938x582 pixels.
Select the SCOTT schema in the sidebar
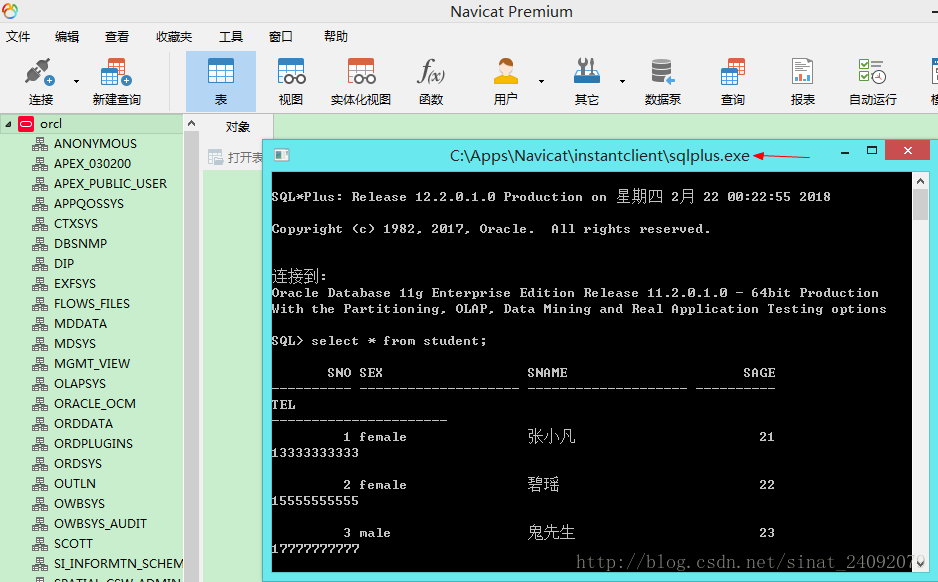[74, 543]
